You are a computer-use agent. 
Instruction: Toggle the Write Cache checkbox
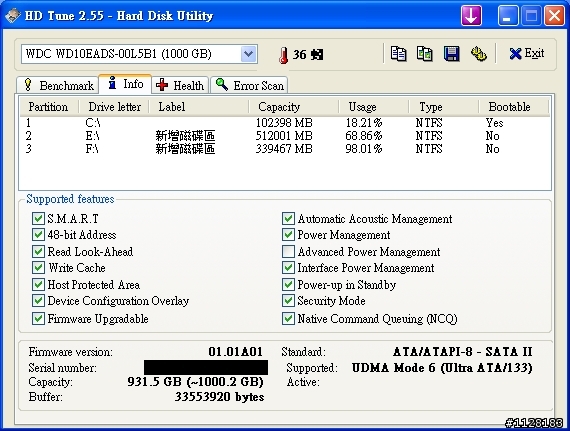pos(38,267)
